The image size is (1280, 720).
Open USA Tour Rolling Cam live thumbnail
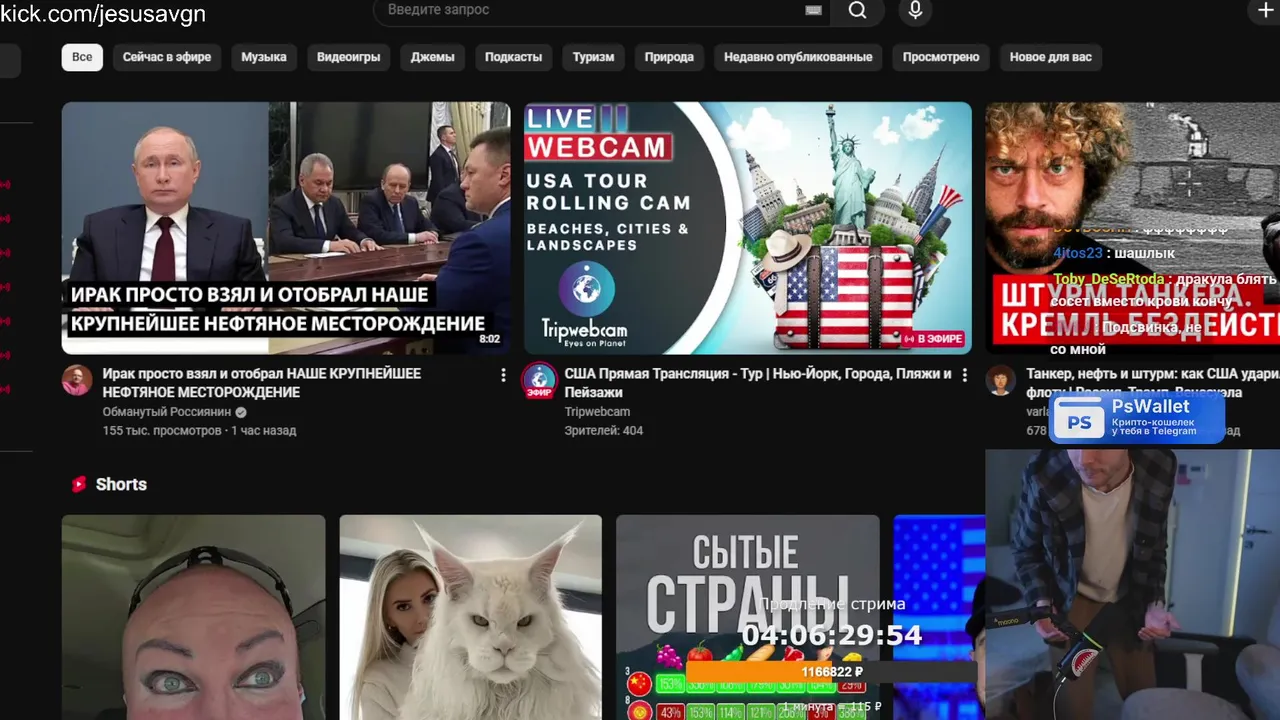pyautogui.click(x=748, y=228)
